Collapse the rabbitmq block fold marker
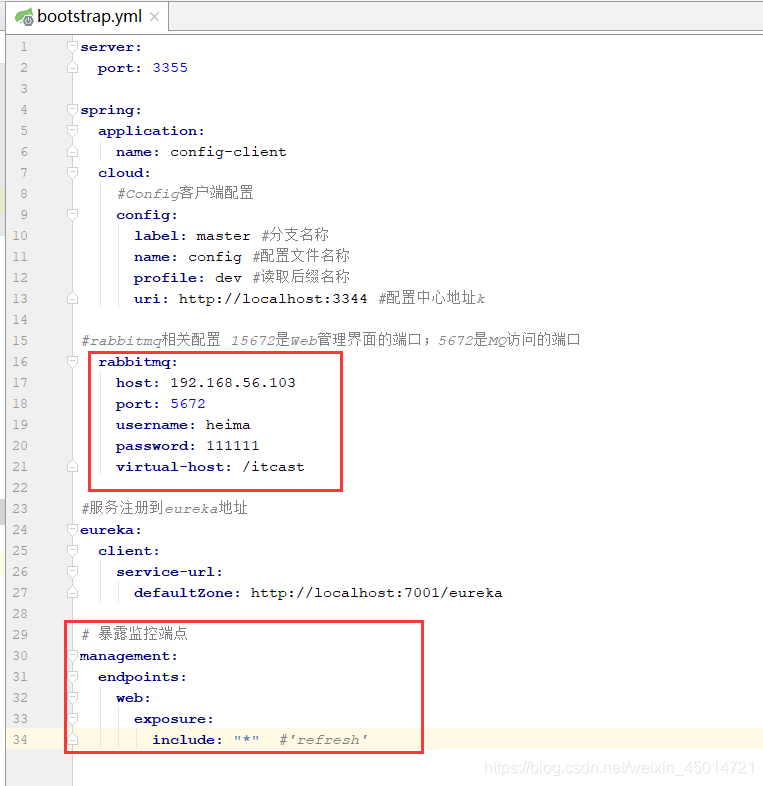763x786 pixels. (x=72, y=362)
